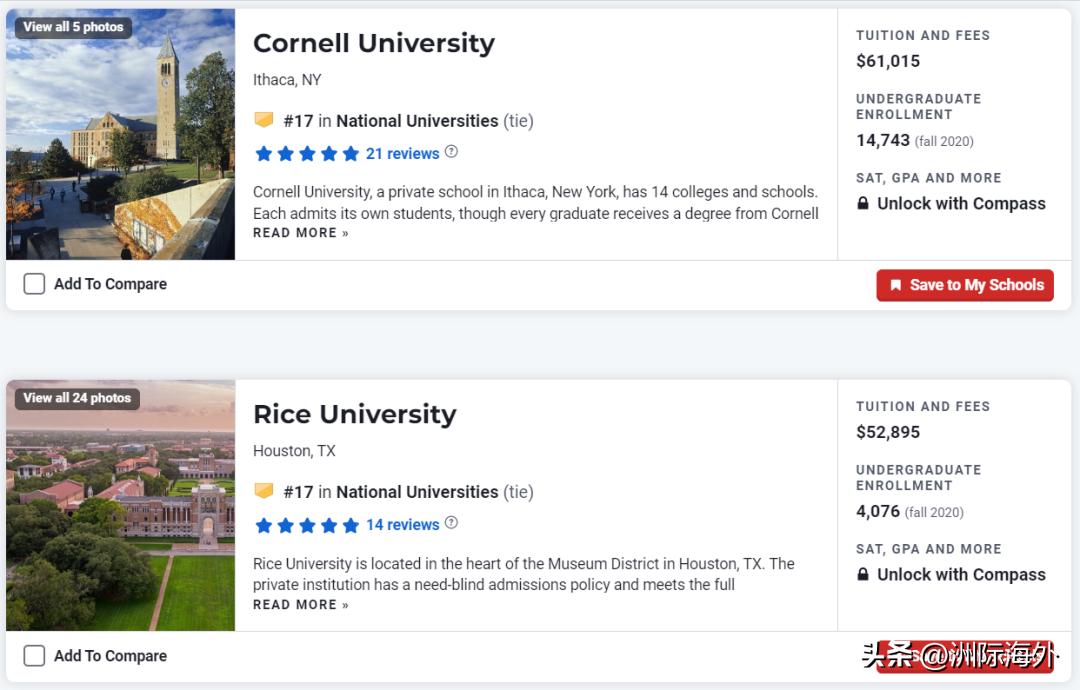Open the 21 reviews link
The height and width of the screenshot is (690, 1080).
coord(402,154)
